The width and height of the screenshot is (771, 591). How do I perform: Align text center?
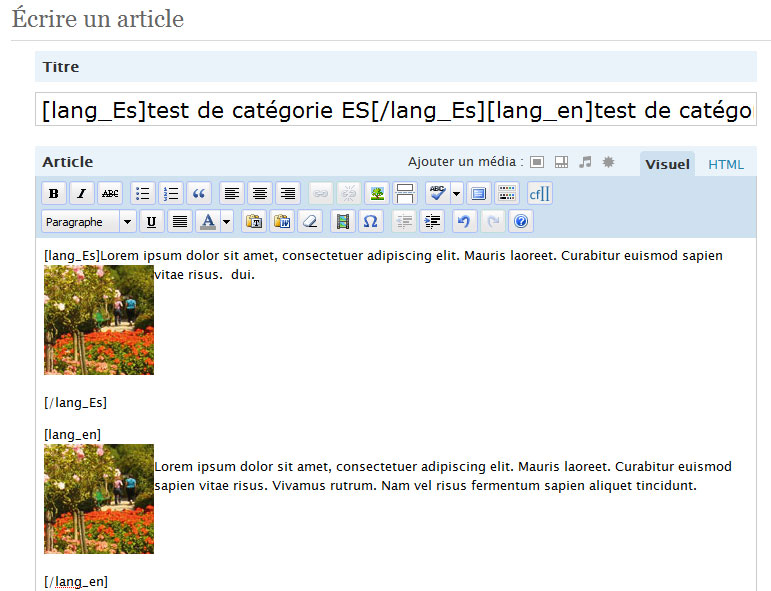260,194
